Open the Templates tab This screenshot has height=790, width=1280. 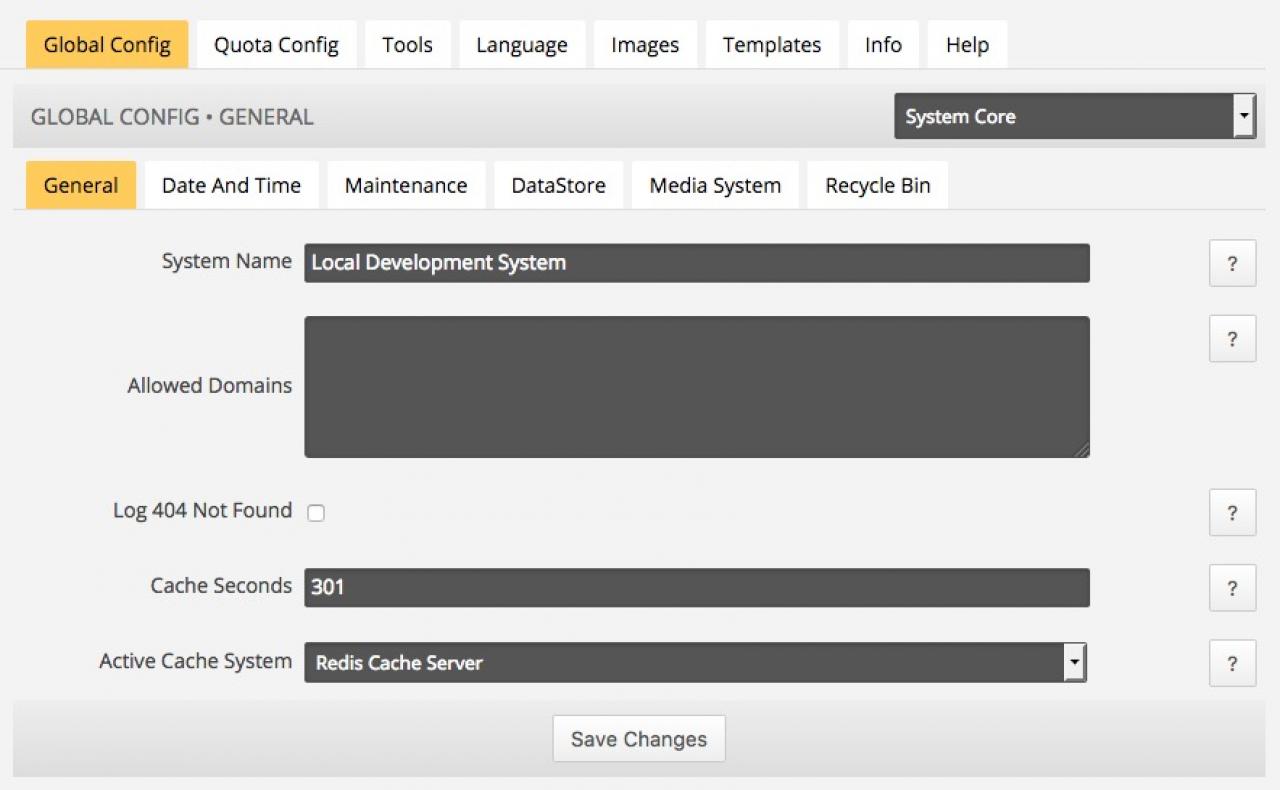point(771,45)
